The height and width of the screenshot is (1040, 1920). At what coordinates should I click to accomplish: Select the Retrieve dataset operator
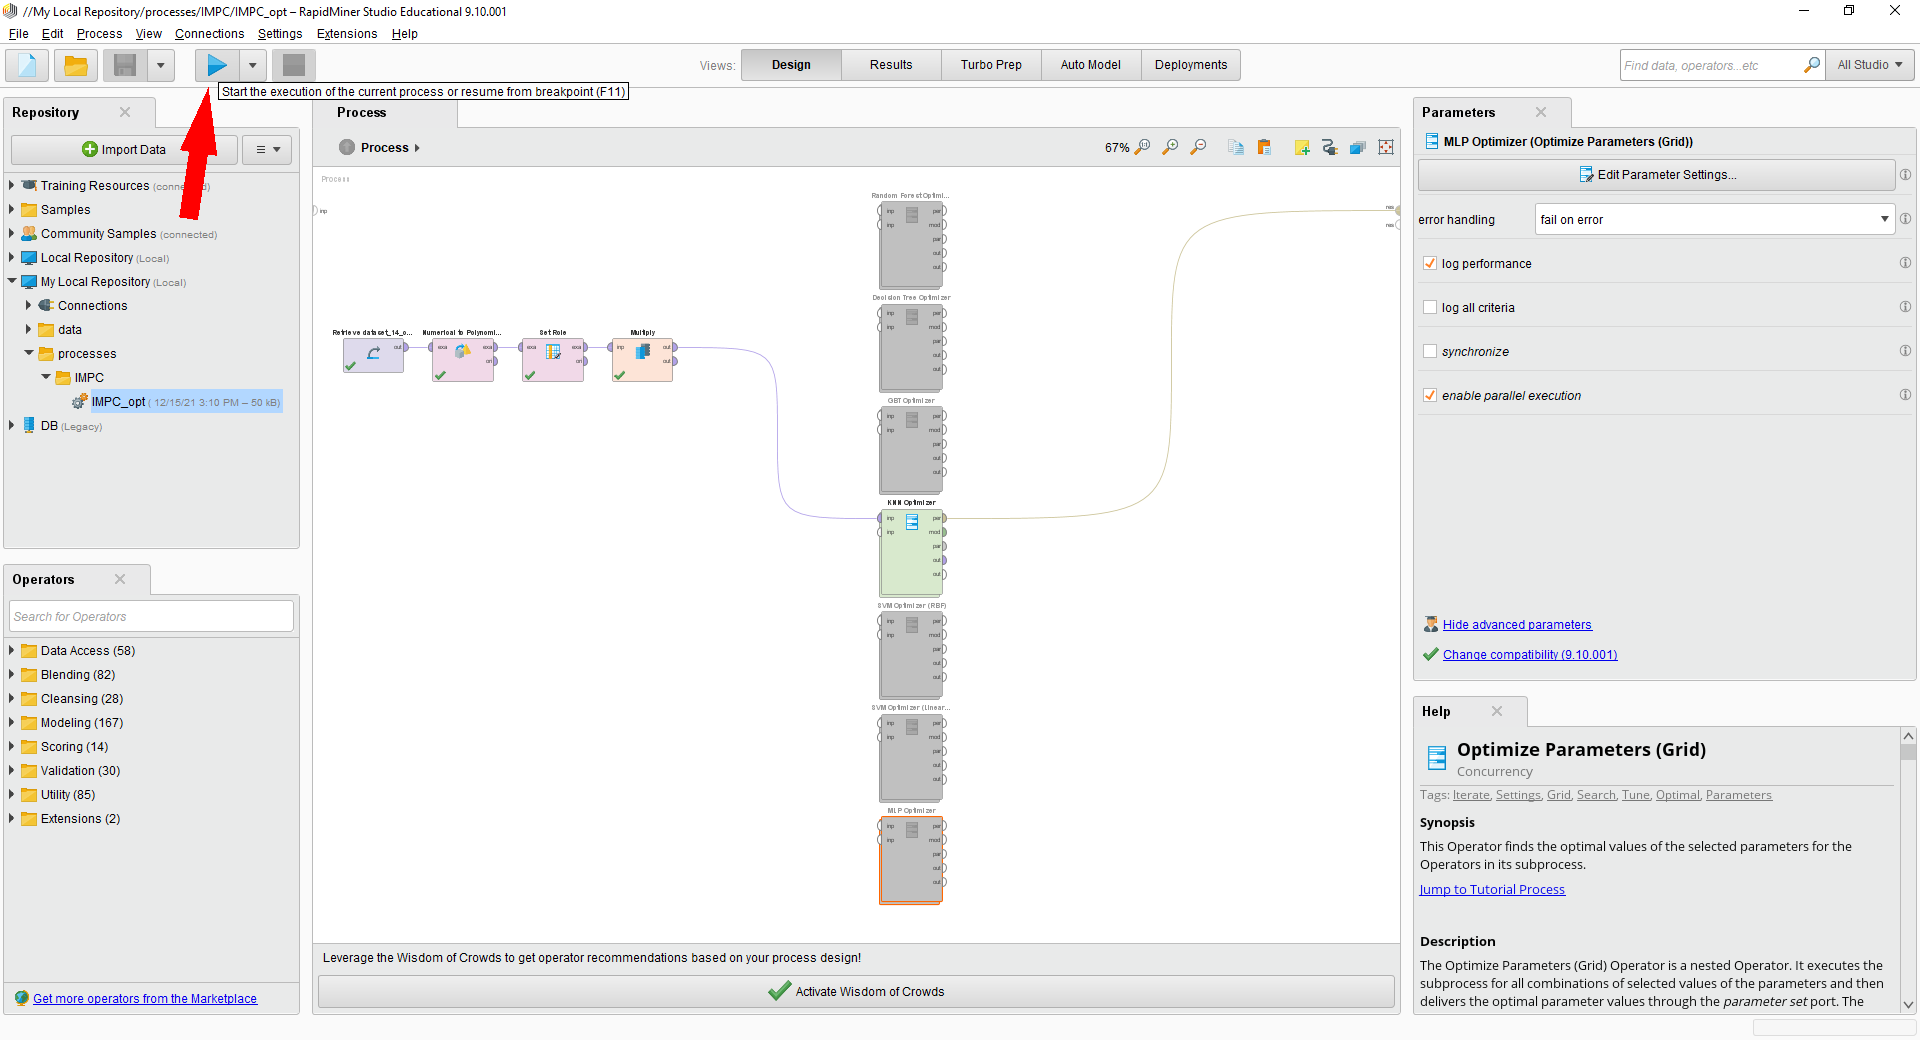click(374, 355)
